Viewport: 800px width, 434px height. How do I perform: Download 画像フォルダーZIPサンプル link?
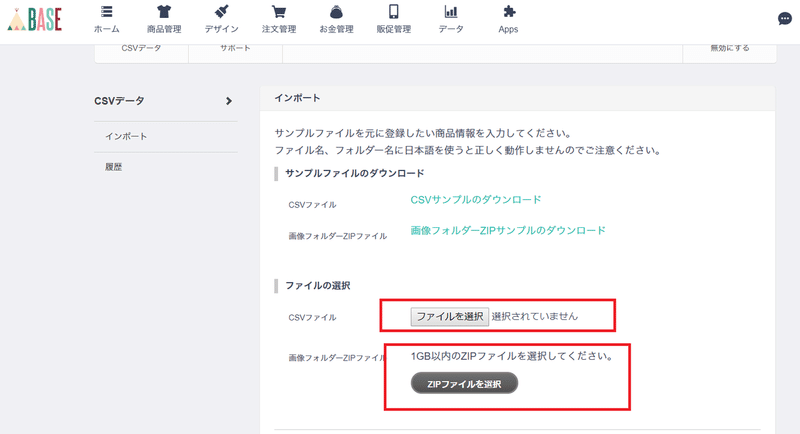(508, 231)
